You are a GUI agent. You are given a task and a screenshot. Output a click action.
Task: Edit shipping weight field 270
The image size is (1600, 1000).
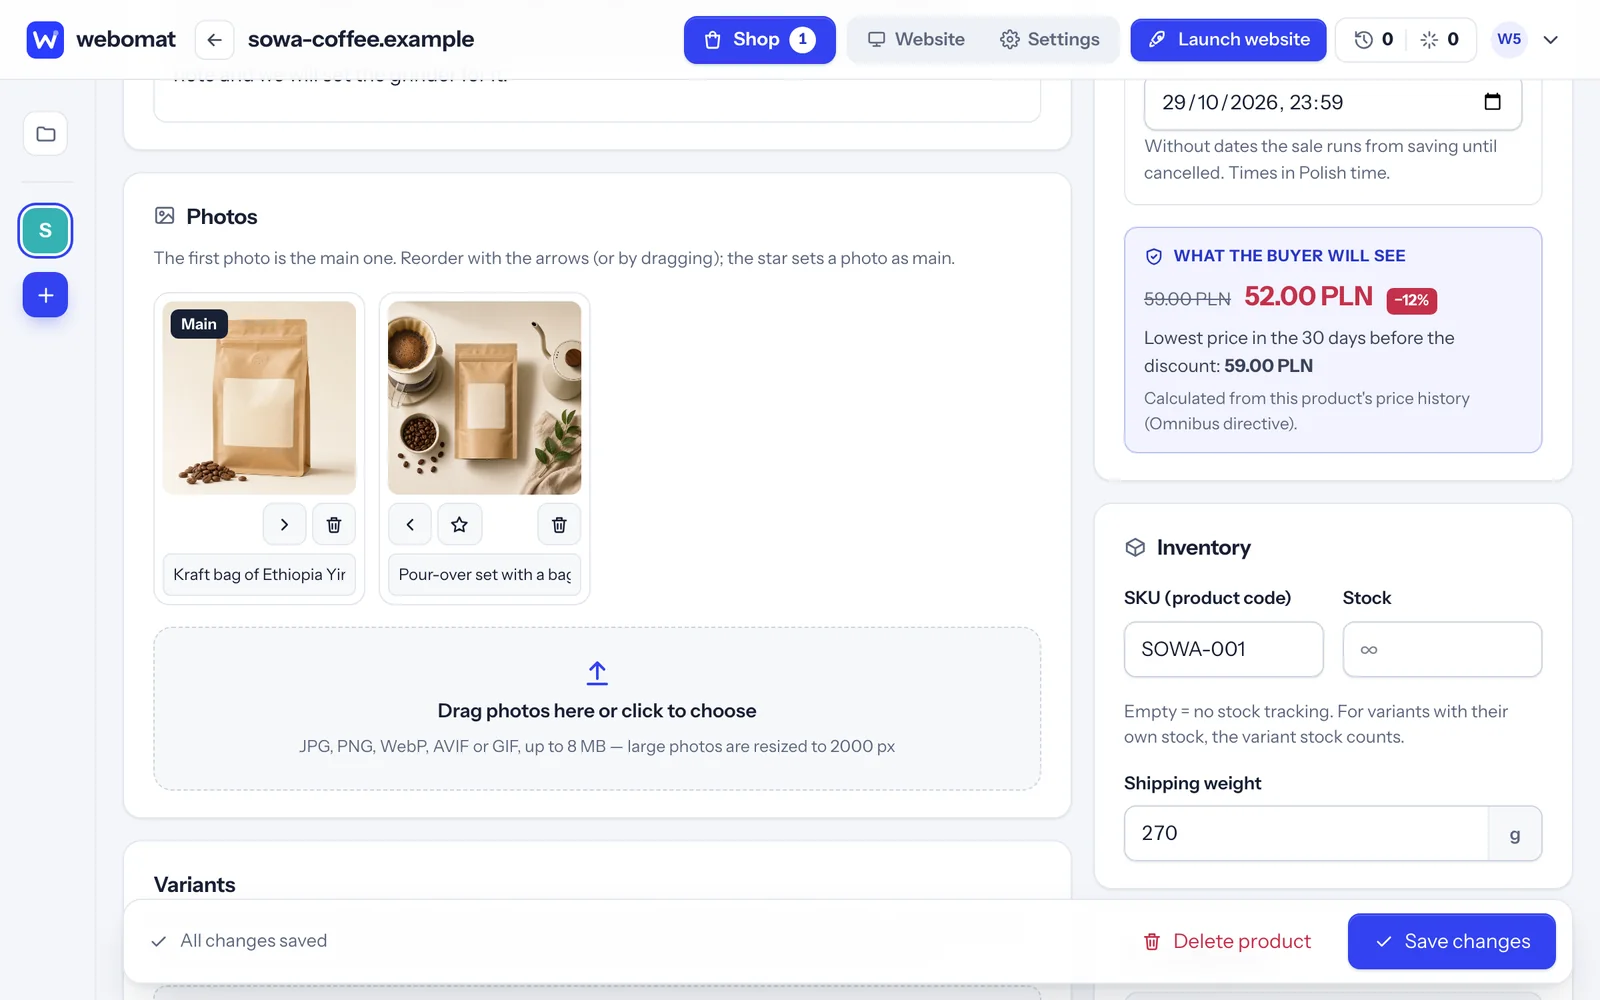tap(1306, 833)
